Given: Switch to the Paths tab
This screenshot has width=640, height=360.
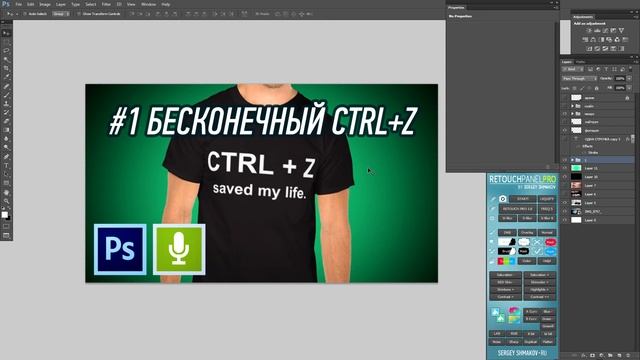Looking at the screenshot, I should click(580, 62).
